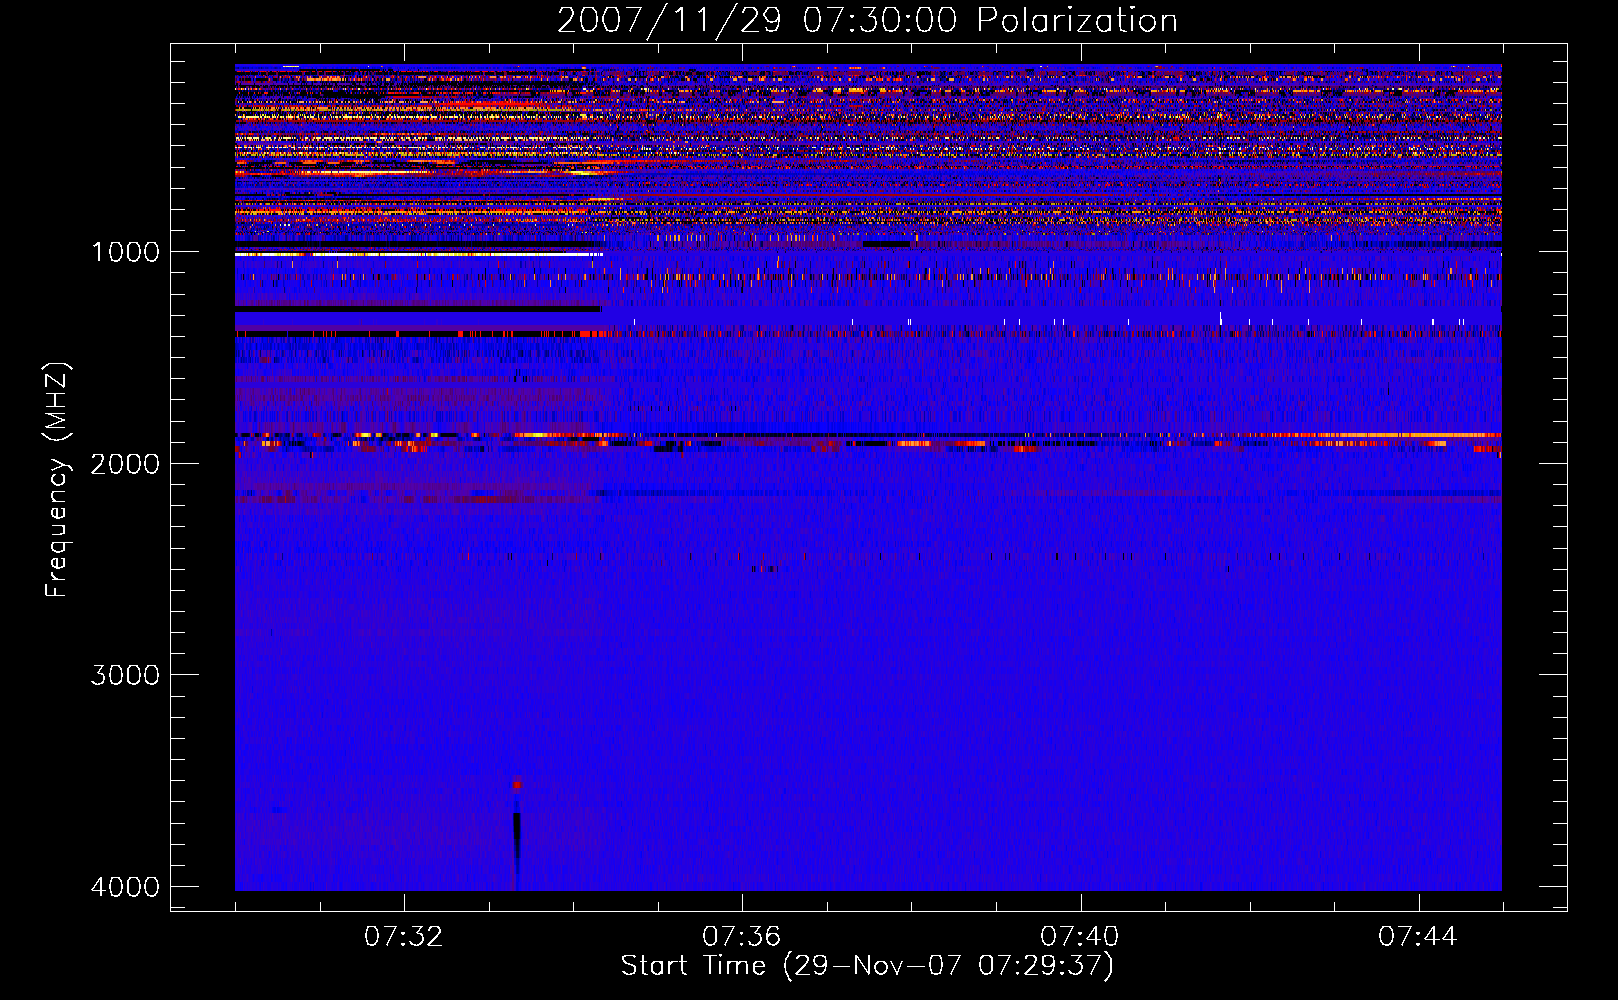Click the thick black band near 1300 MHz
The image size is (1618, 1000).
(417, 309)
